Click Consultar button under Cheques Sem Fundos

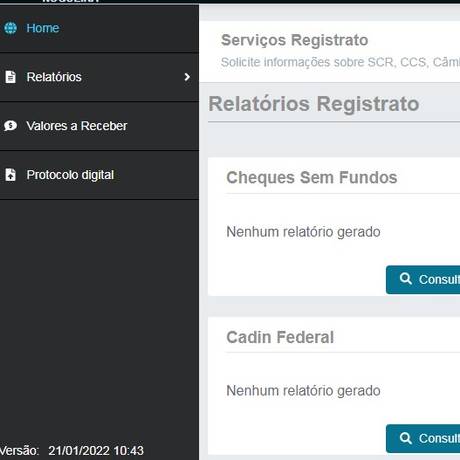point(423,280)
